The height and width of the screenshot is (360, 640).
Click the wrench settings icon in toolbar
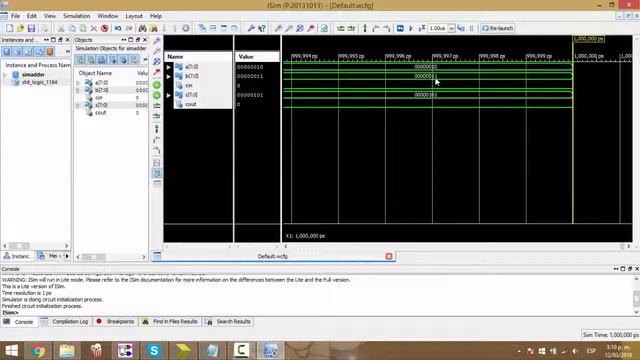click(x=251, y=28)
